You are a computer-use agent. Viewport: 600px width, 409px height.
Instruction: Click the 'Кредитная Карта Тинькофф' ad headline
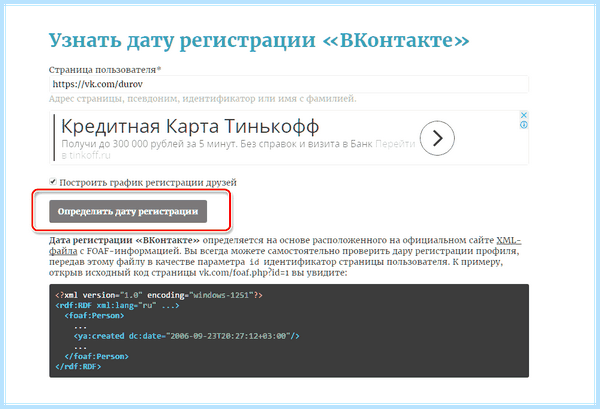click(190, 126)
